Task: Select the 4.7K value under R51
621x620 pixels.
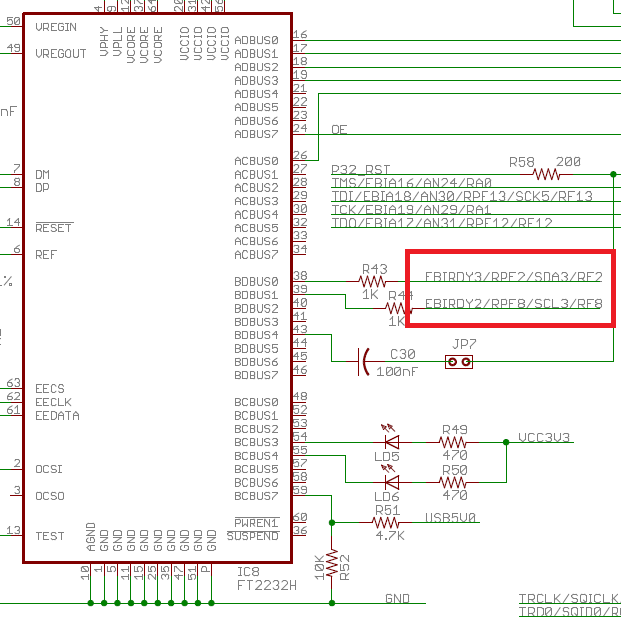Action: tap(390, 536)
